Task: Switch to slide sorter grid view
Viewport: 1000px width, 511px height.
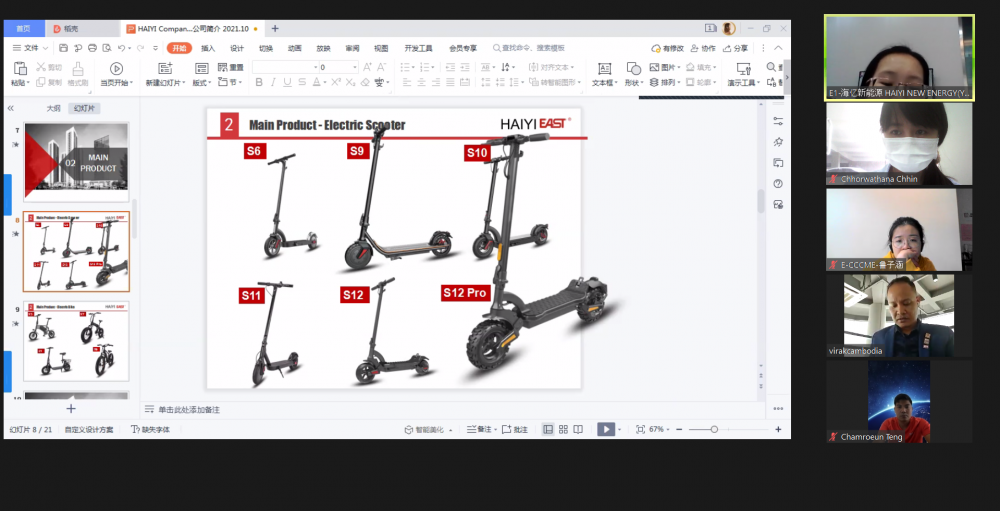Action: 564,429
